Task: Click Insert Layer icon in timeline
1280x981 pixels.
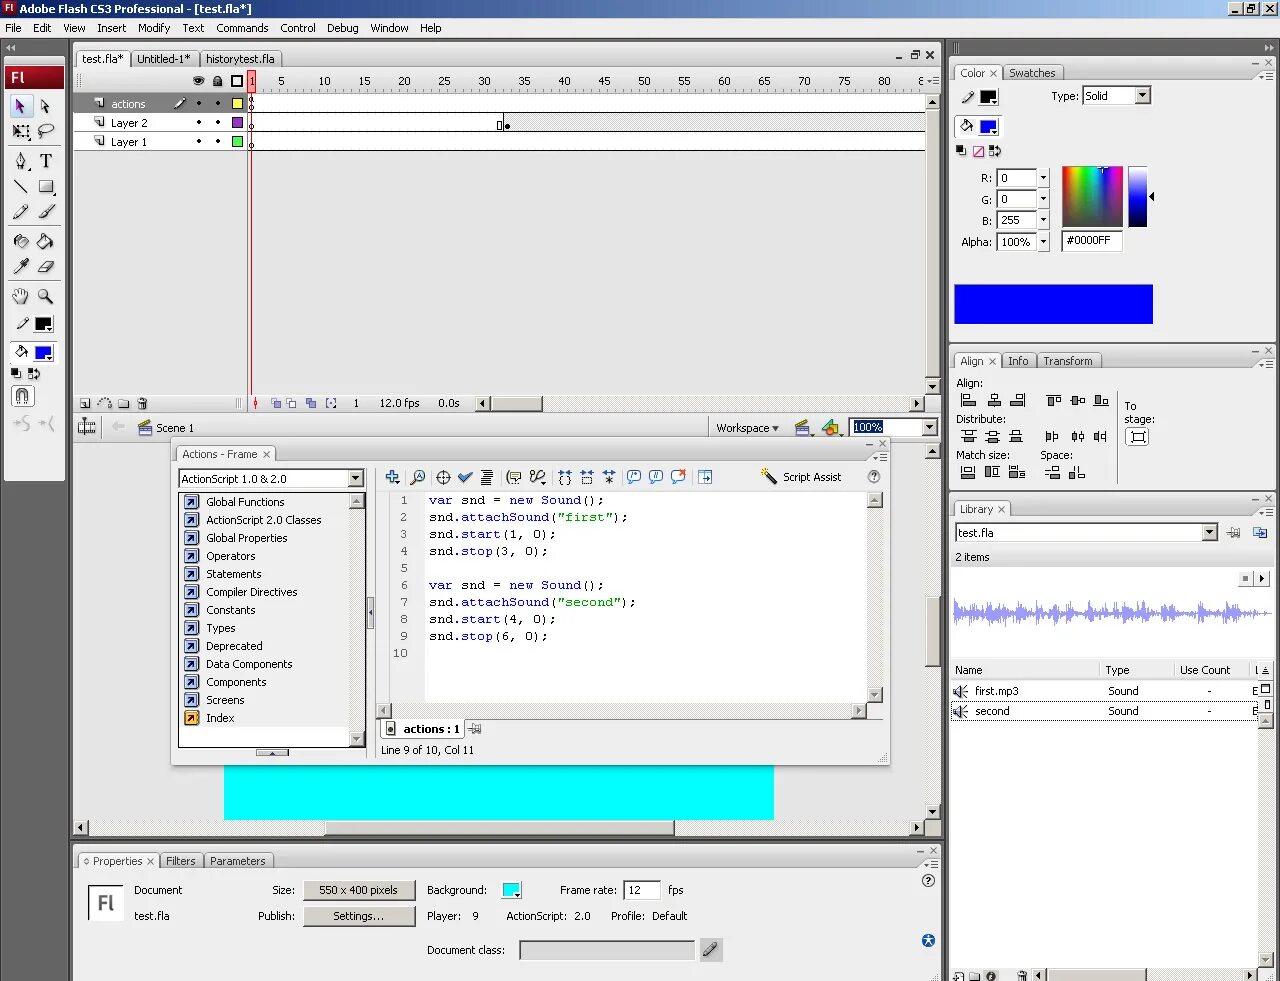Action: [x=85, y=404]
